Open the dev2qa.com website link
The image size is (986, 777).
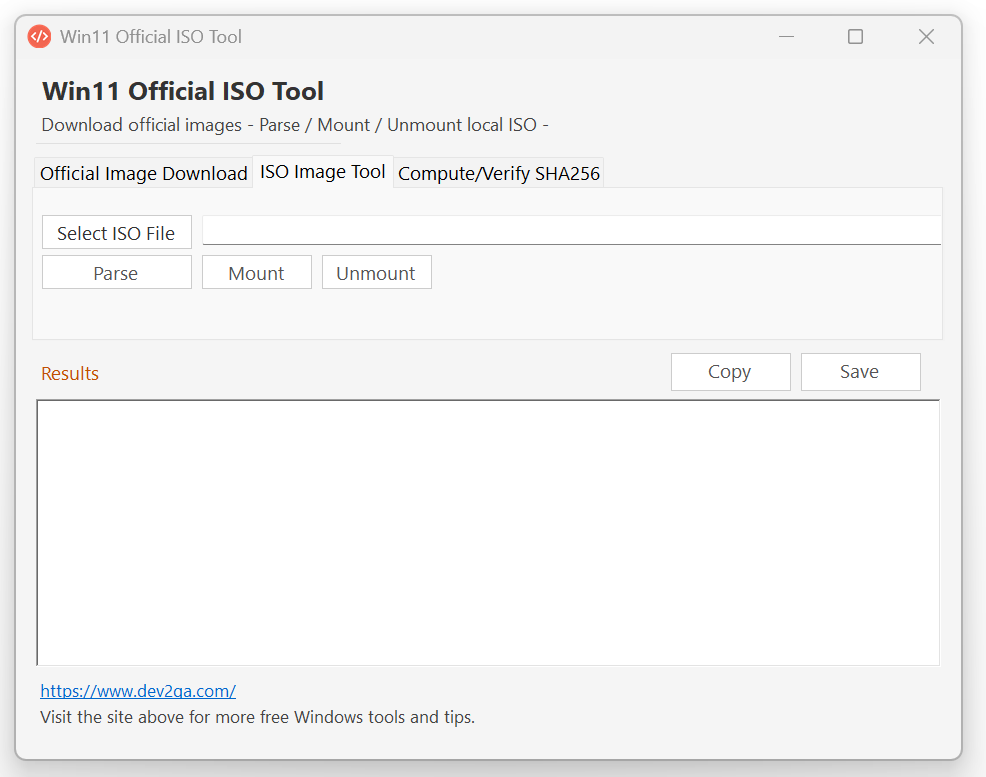click(x=138, y=691)
